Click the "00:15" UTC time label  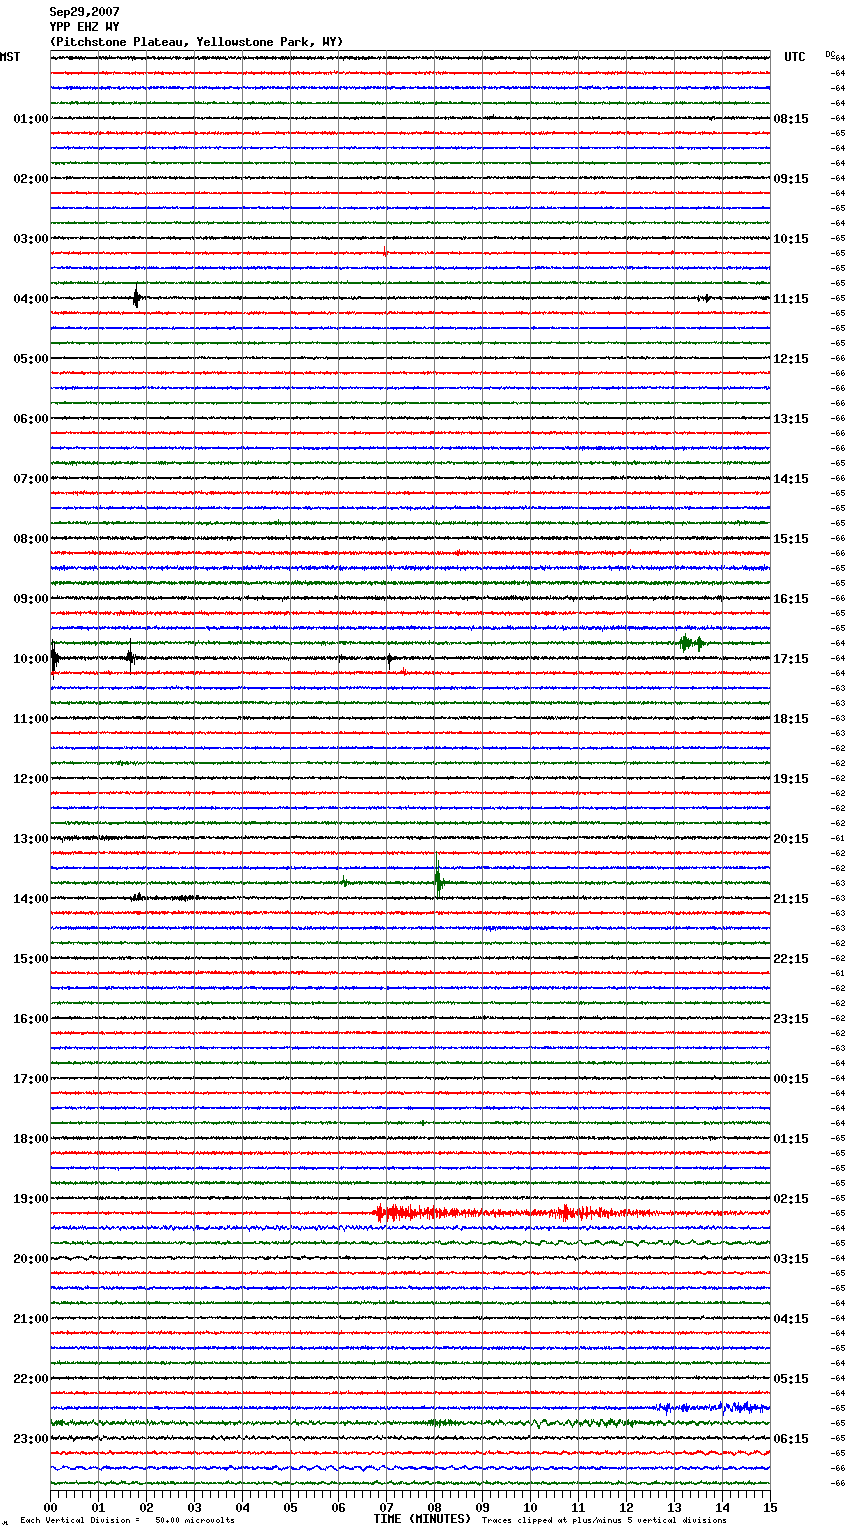tap(791, 1079)
